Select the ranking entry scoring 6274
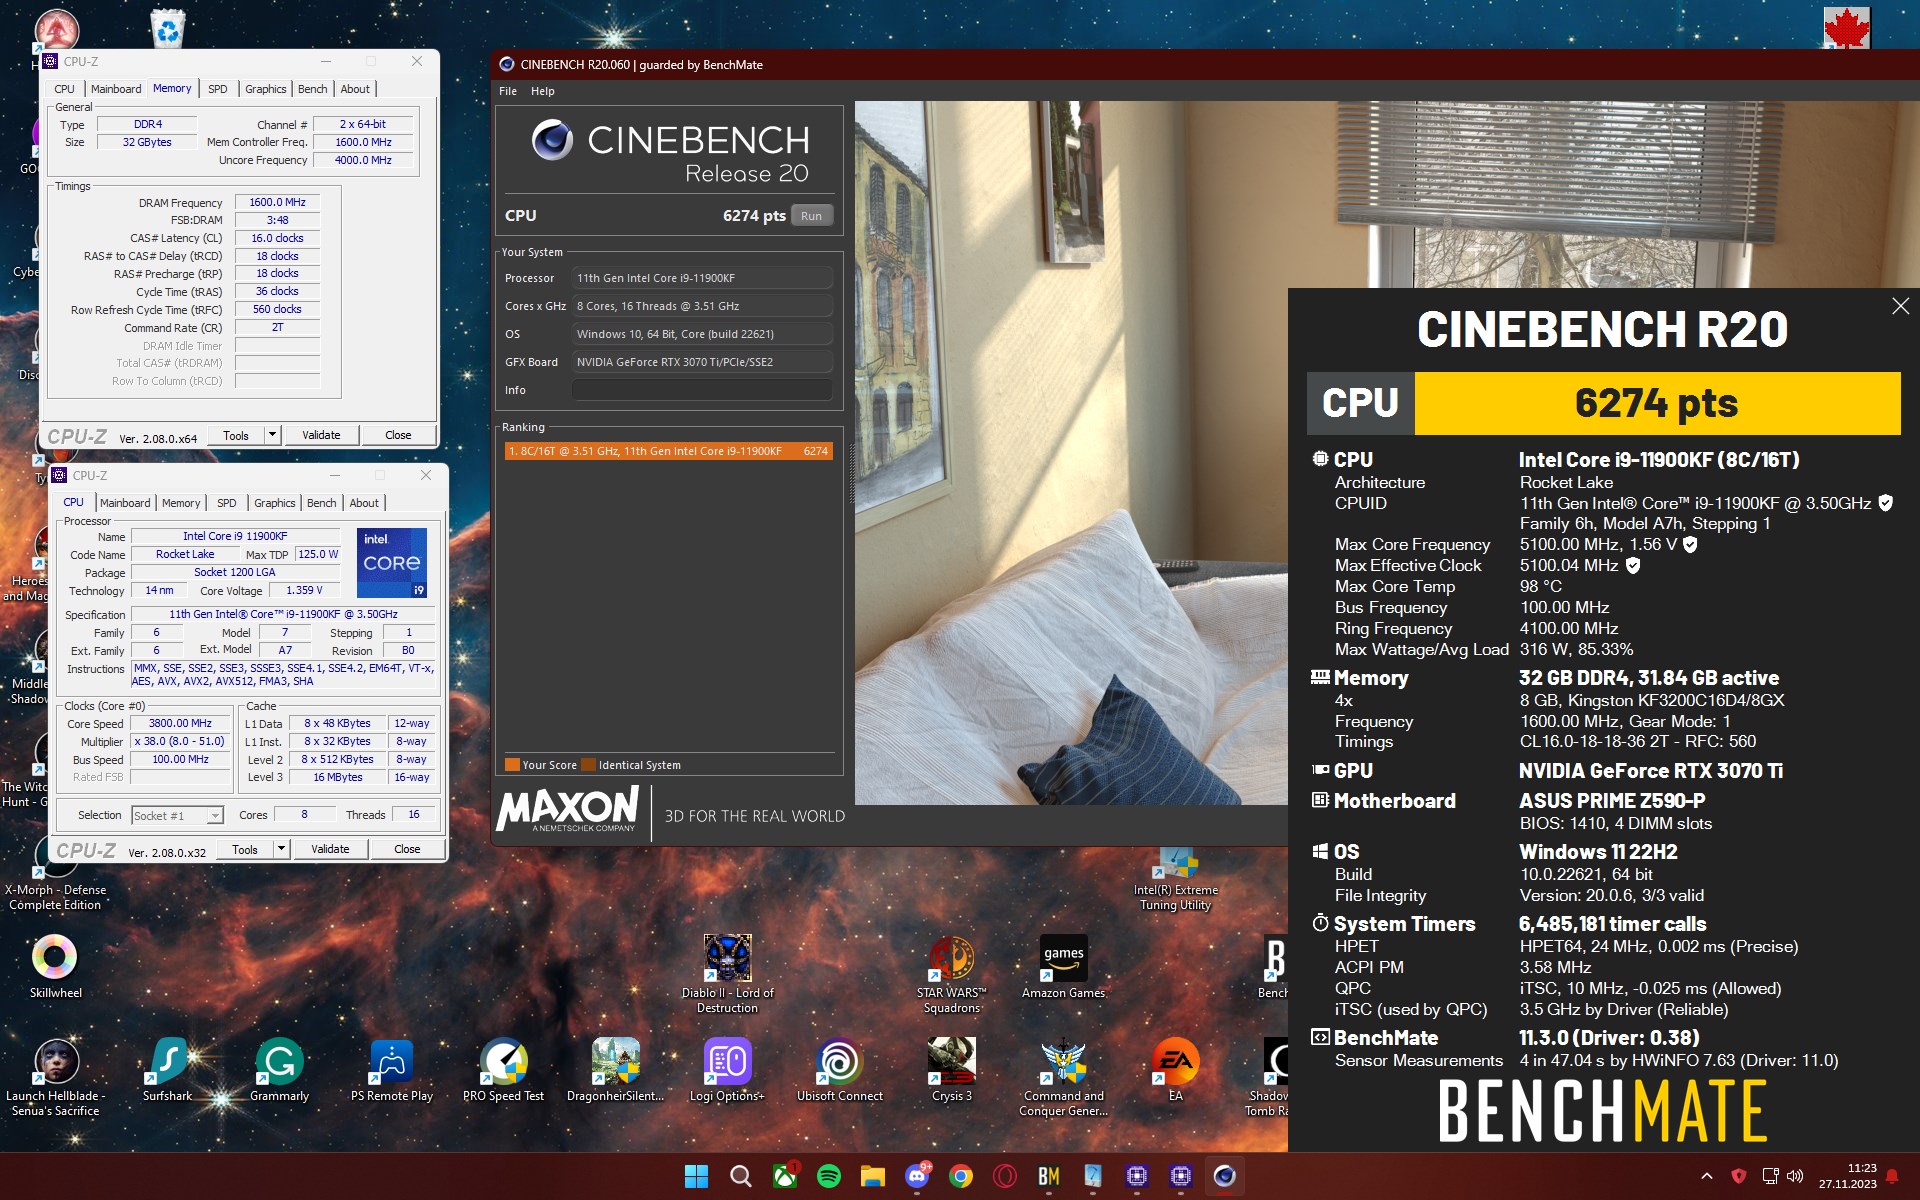The image size is (1920, 1200). click(x=668, y=451)
